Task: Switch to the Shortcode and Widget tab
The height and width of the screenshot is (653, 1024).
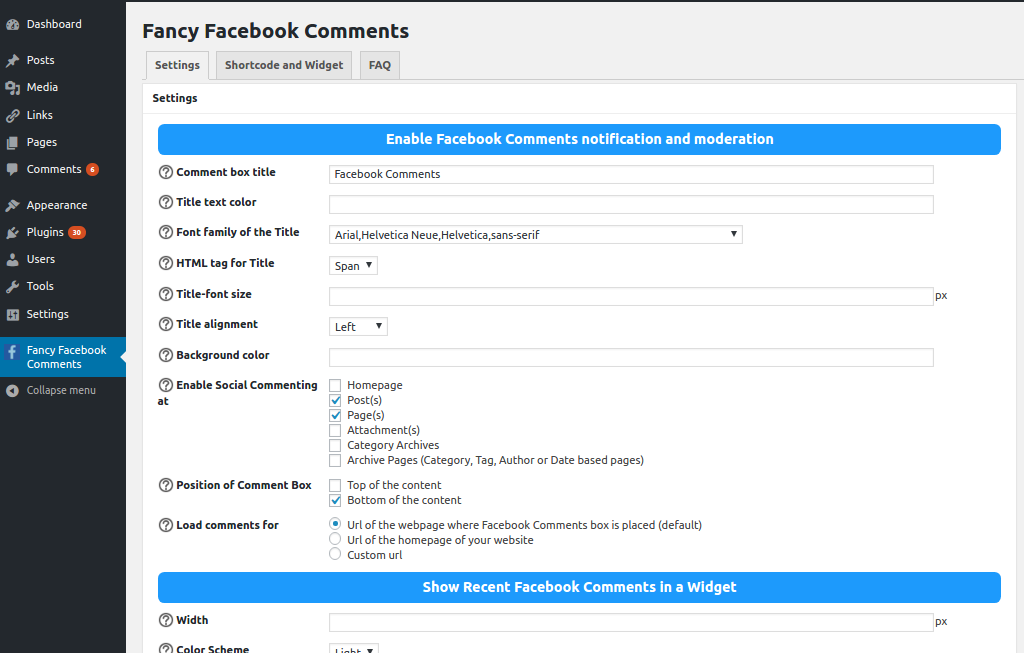Action: pos(284,65)
